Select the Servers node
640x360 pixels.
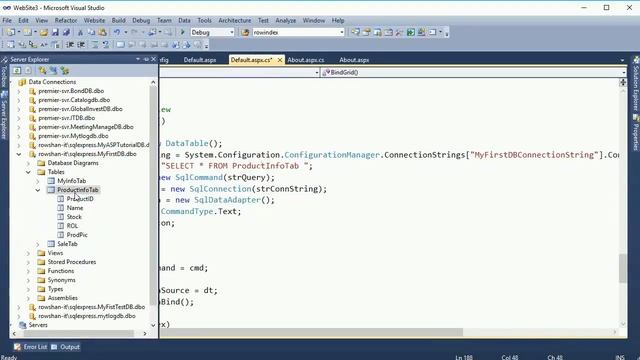coord(38,325)
